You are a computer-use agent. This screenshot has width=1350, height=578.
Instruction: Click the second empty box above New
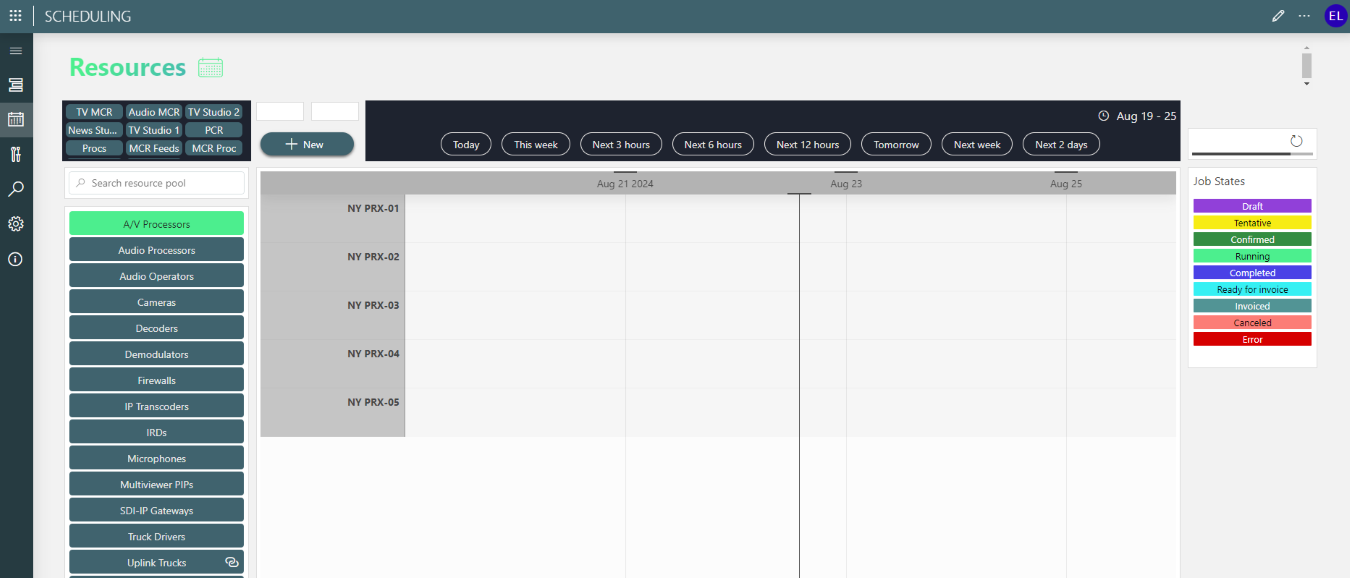tap(335, 111)
